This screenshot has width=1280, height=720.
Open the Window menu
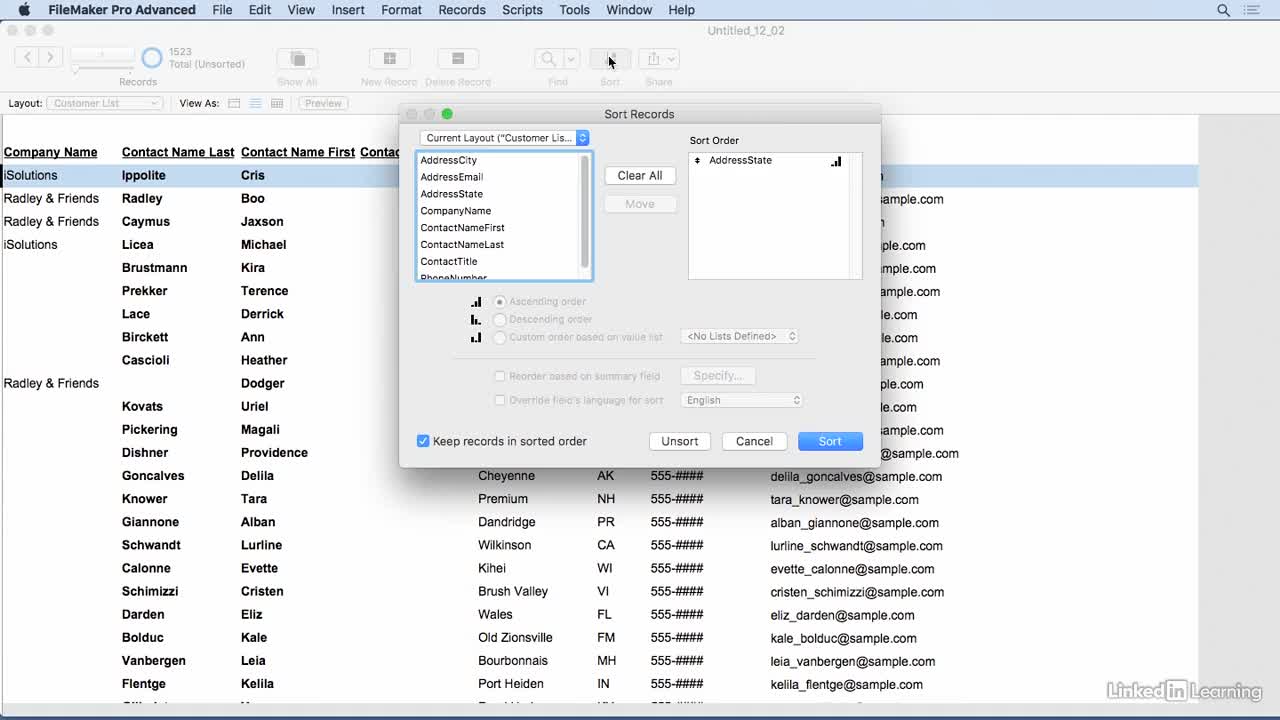pyautogui.click(x=629, y=10)
